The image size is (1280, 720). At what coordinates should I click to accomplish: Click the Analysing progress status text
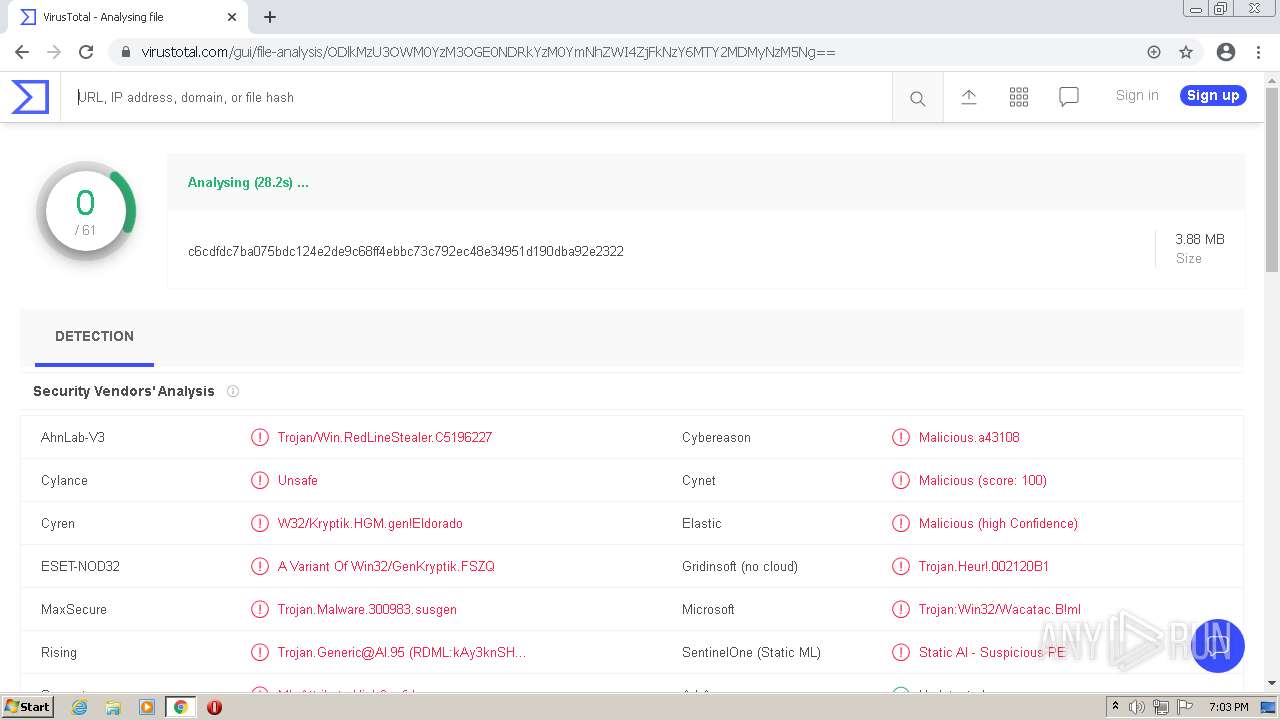click(248, 182)
